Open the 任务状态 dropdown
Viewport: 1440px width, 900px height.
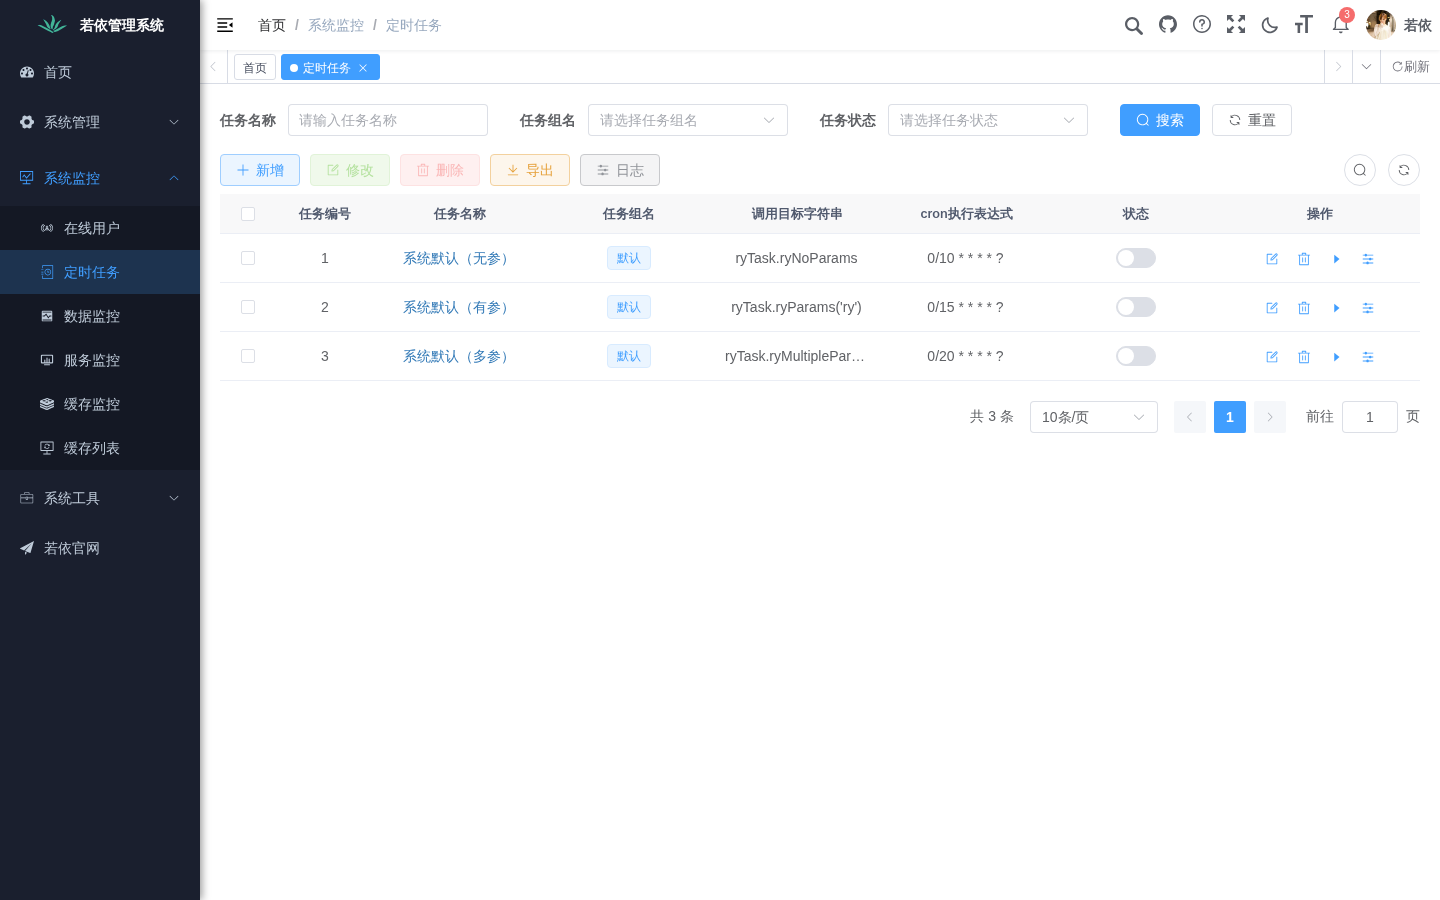pos(988,120)
